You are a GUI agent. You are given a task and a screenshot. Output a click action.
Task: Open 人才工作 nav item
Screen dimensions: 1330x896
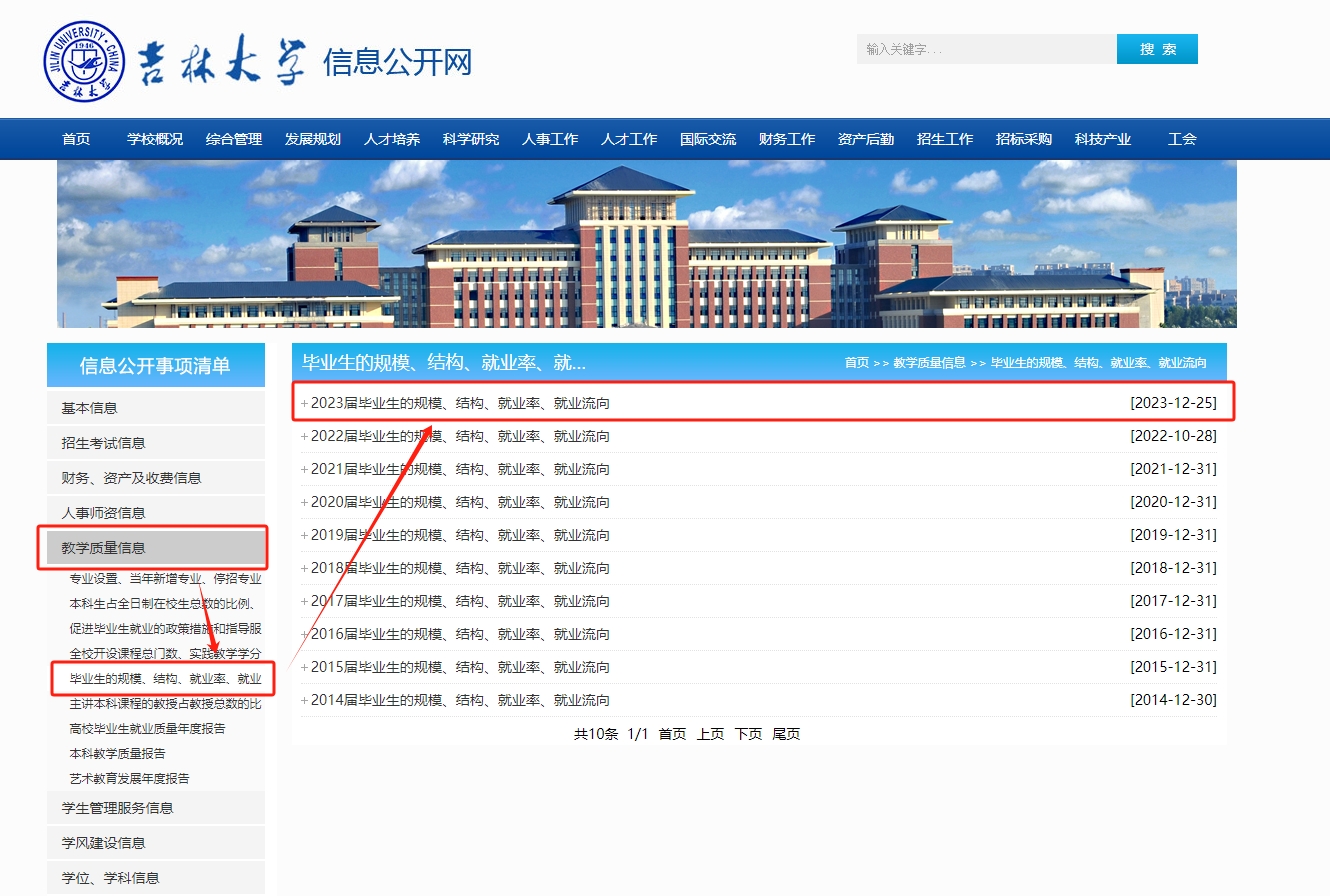[629, 139]
